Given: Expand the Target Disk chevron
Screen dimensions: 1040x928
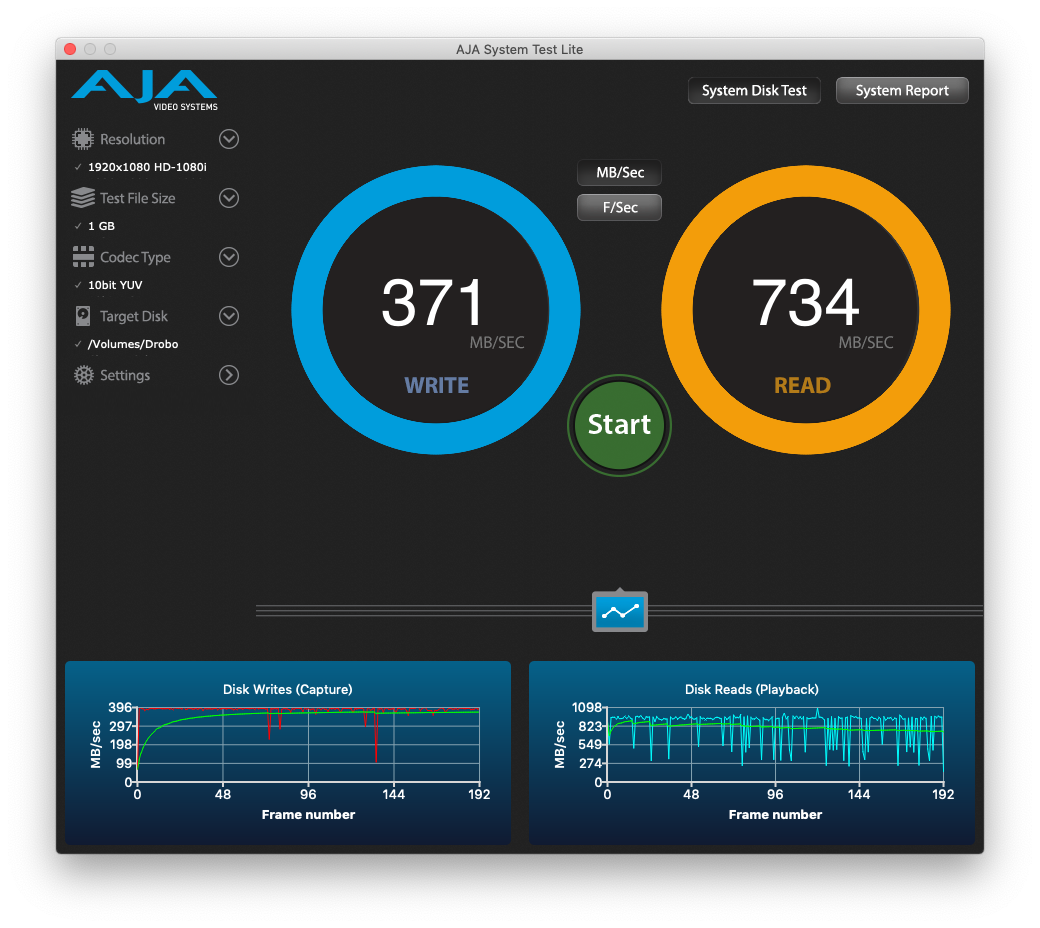Looking at the screenshot, I should (x=229, y=316).
